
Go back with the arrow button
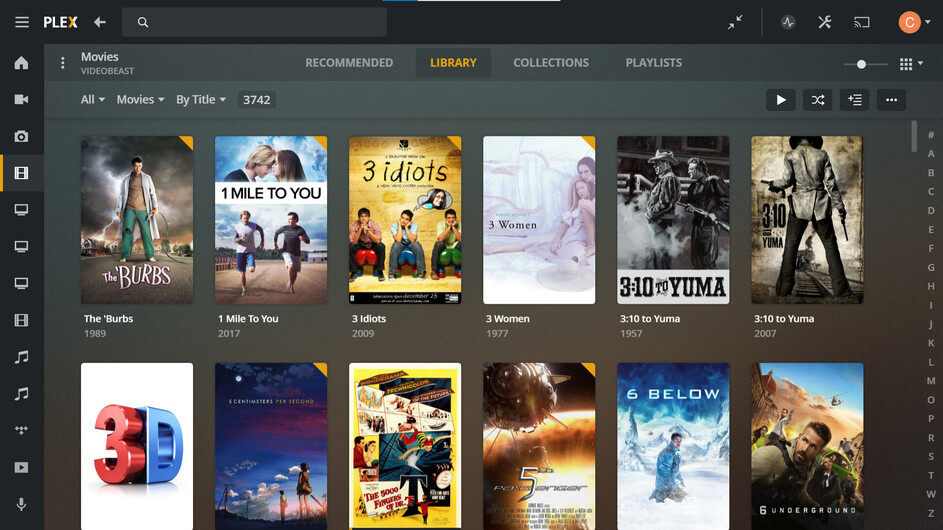100,22
